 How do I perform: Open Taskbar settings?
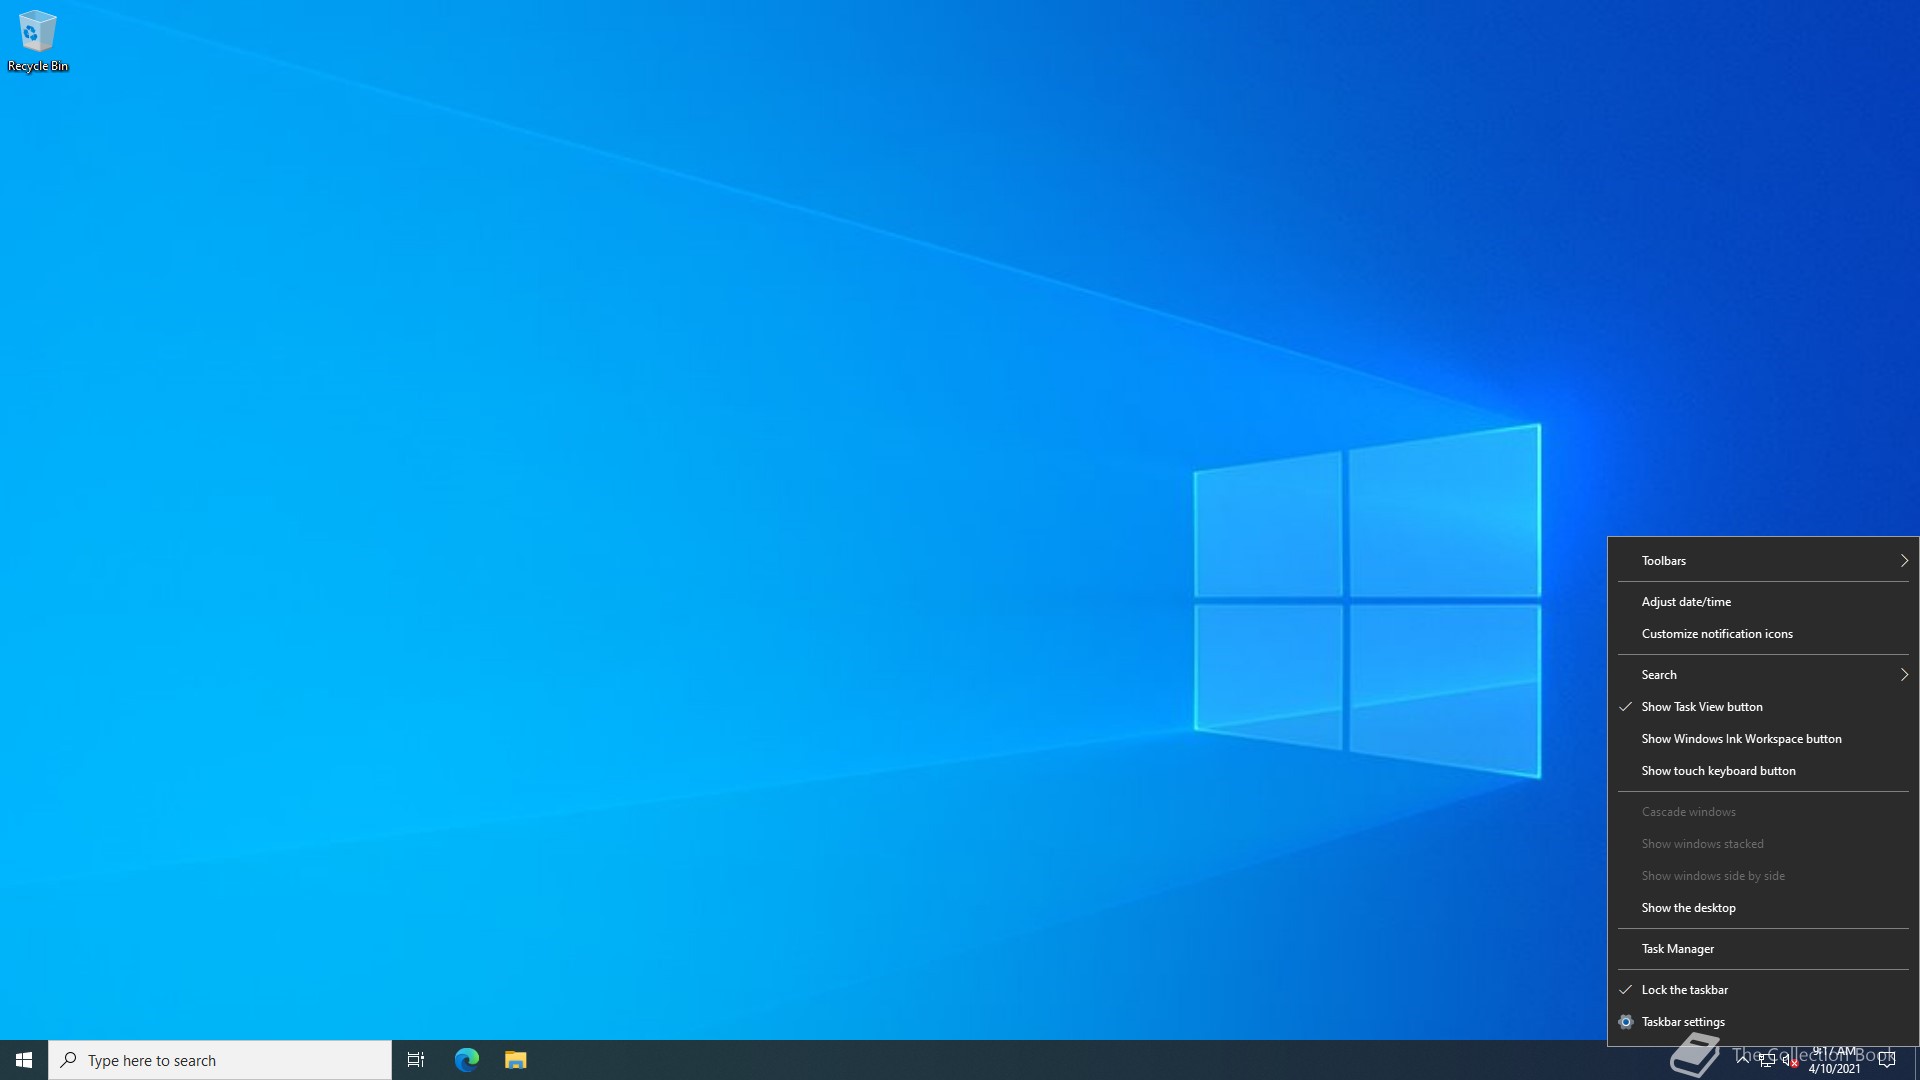(1683, 1022)
